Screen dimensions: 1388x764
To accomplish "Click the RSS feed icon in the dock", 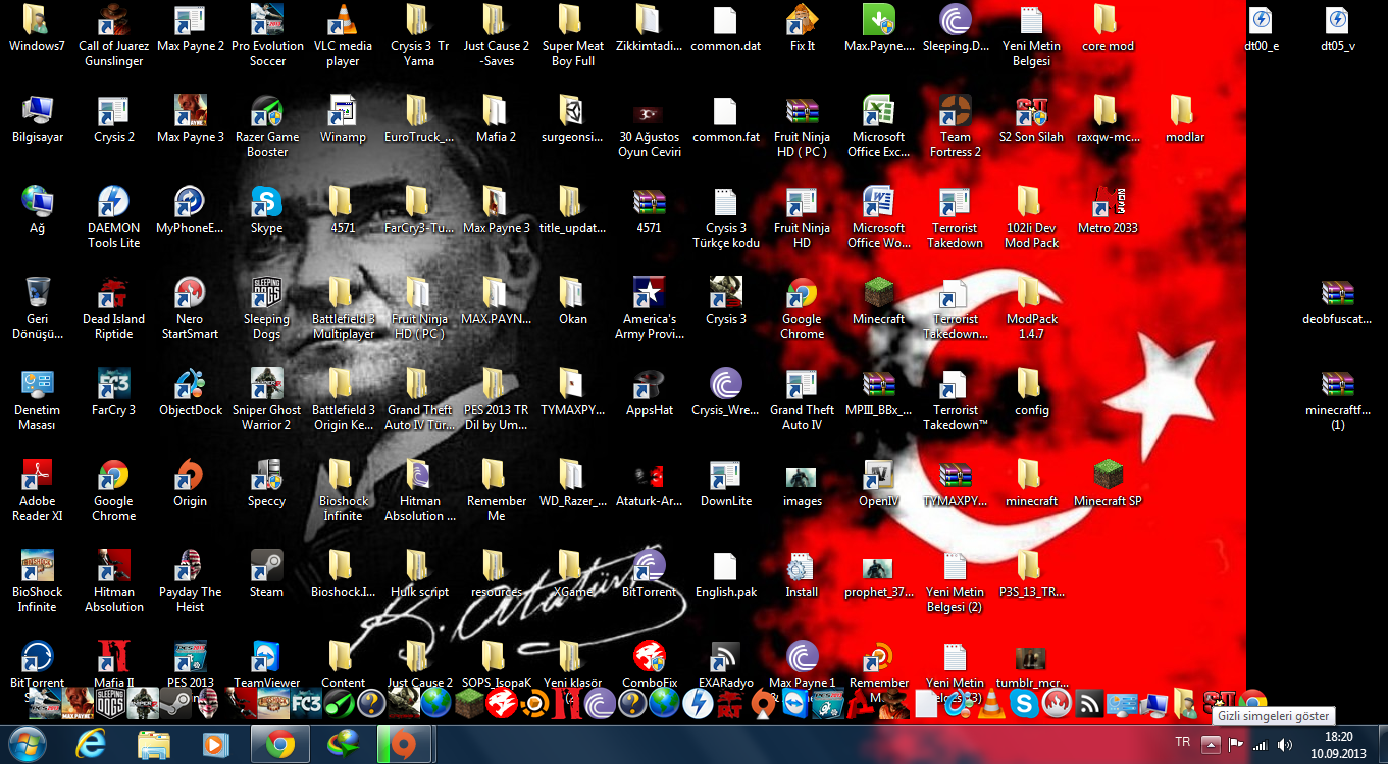I will pyautogui.click(x=1089, y=704).
